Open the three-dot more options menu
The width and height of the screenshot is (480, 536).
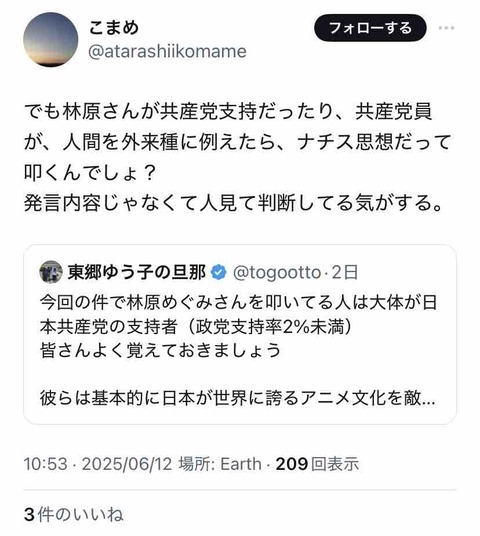[446, 28]
